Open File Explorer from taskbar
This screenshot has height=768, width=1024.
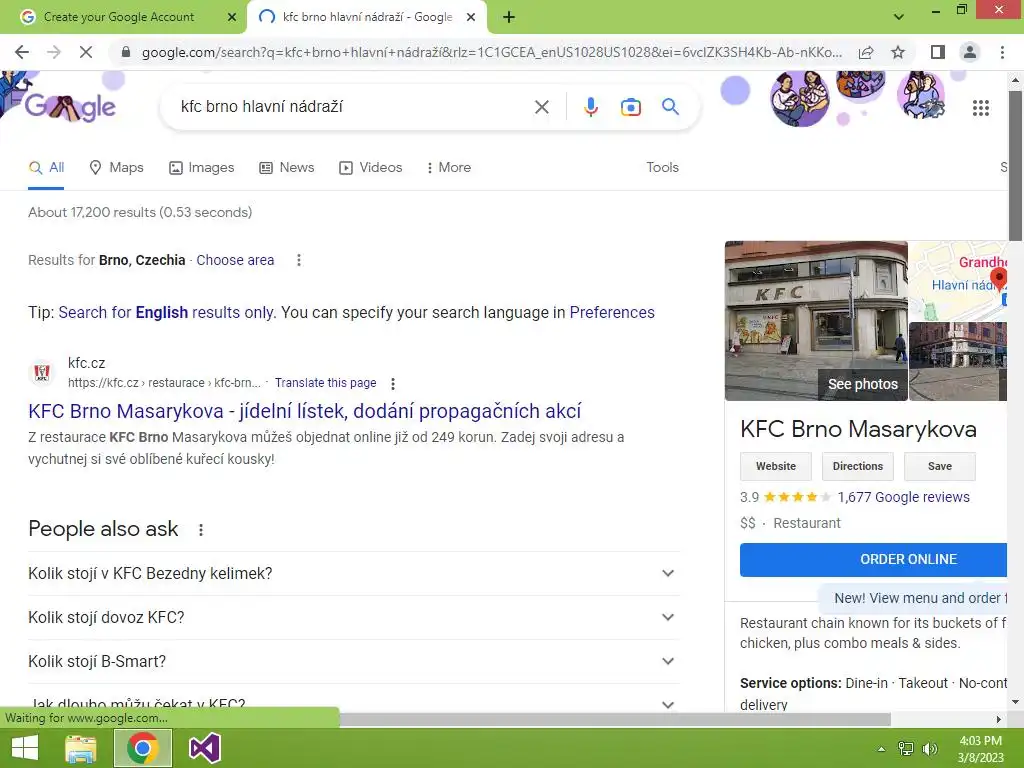(x=81, y=748)
